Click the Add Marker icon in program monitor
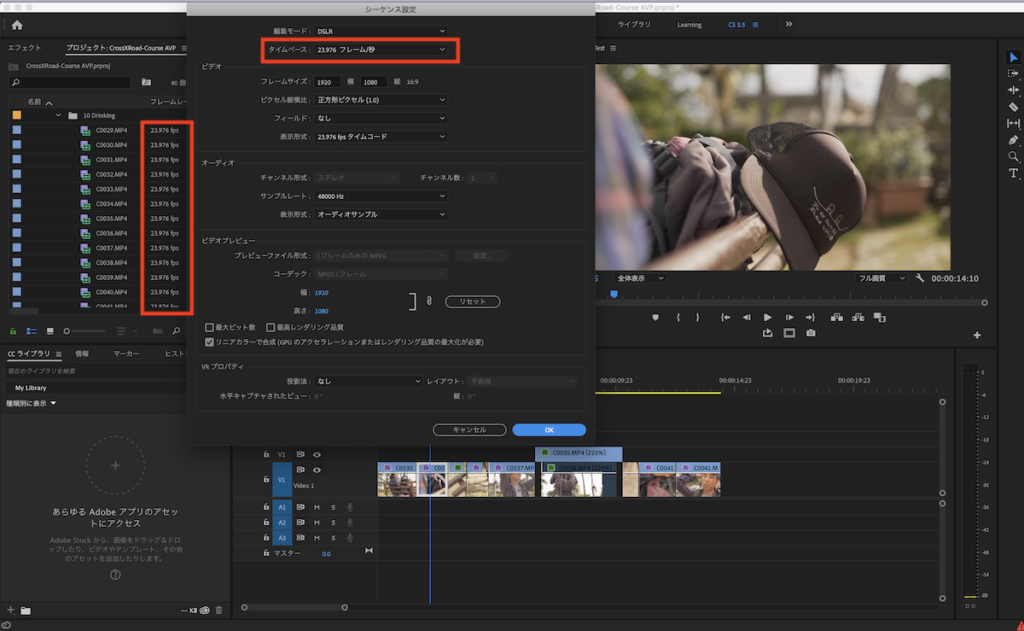The width and height of the screenshot is (1024, 631). (656, 316)
